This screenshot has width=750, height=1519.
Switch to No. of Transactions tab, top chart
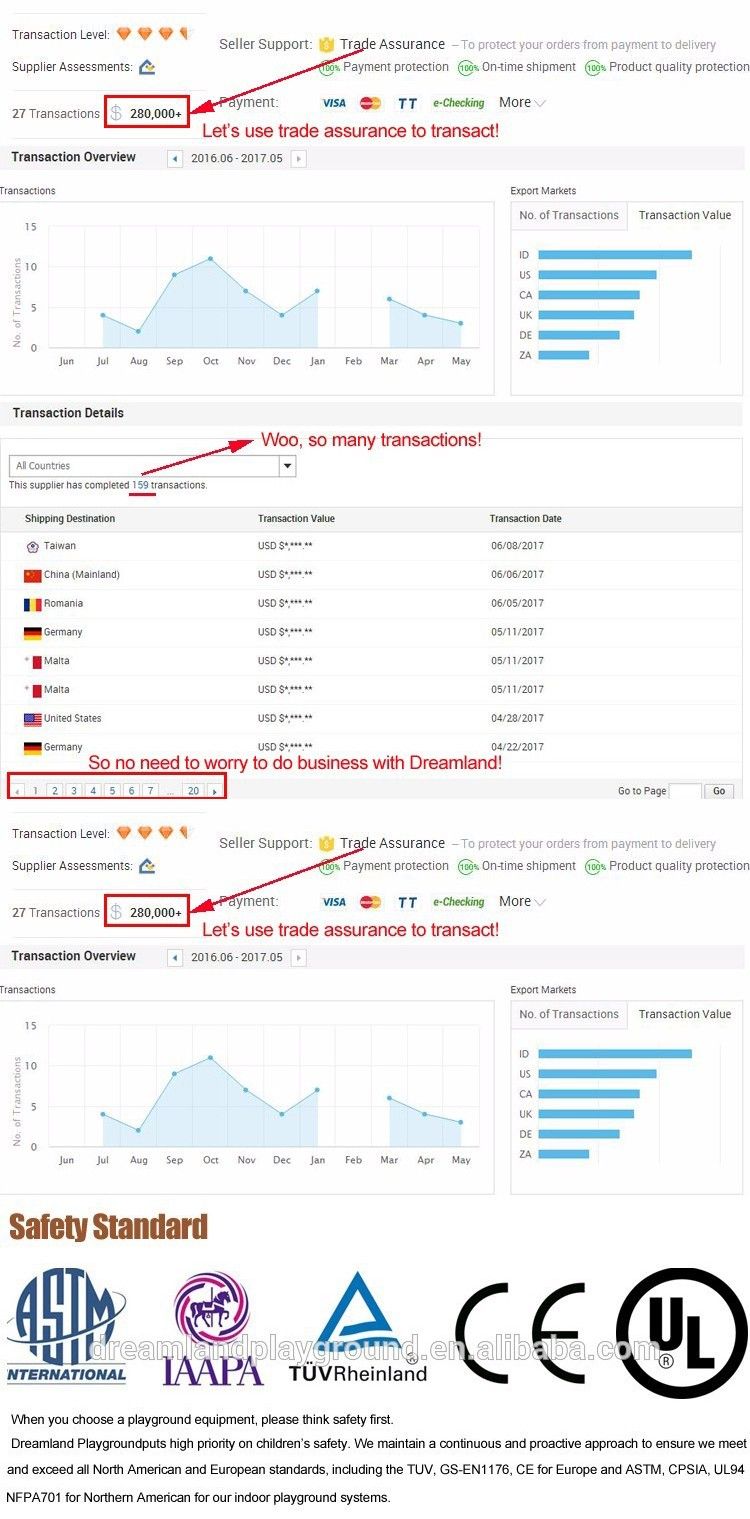[x=569, y=215]
